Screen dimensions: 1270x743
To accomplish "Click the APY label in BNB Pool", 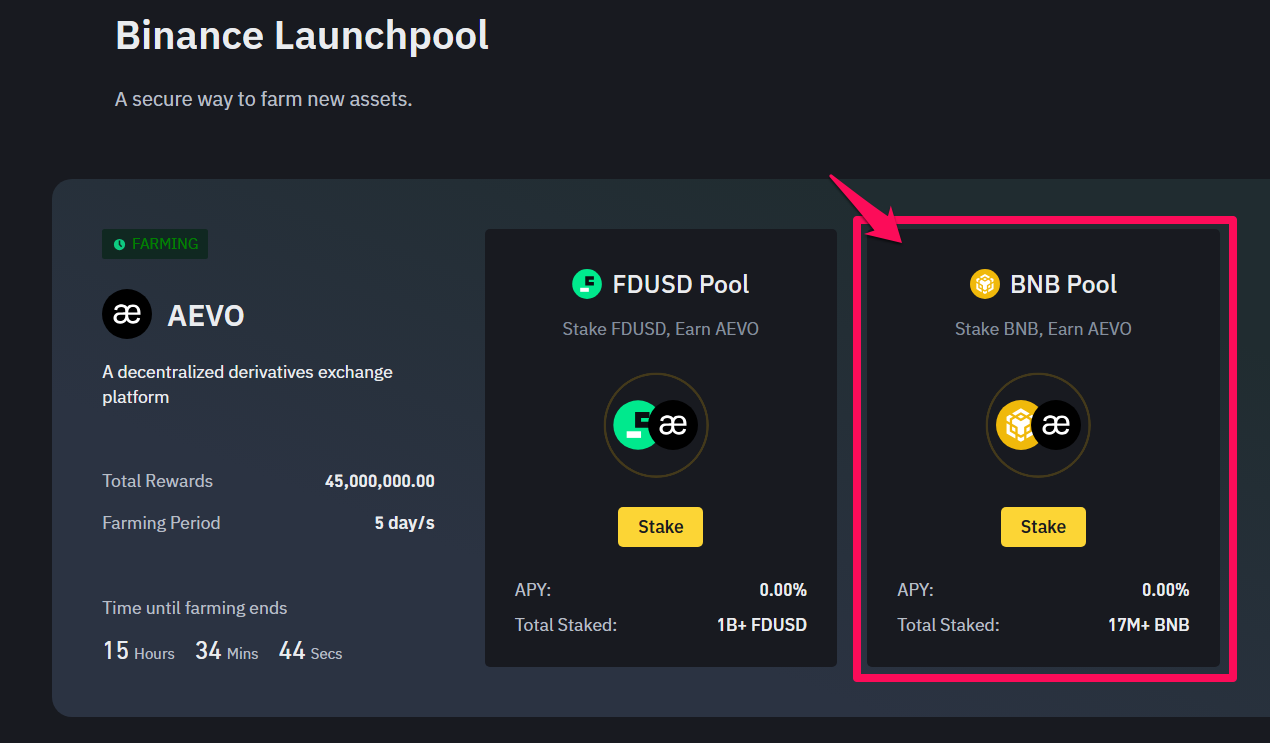I will pyautogui.click(x=916, y=590).
